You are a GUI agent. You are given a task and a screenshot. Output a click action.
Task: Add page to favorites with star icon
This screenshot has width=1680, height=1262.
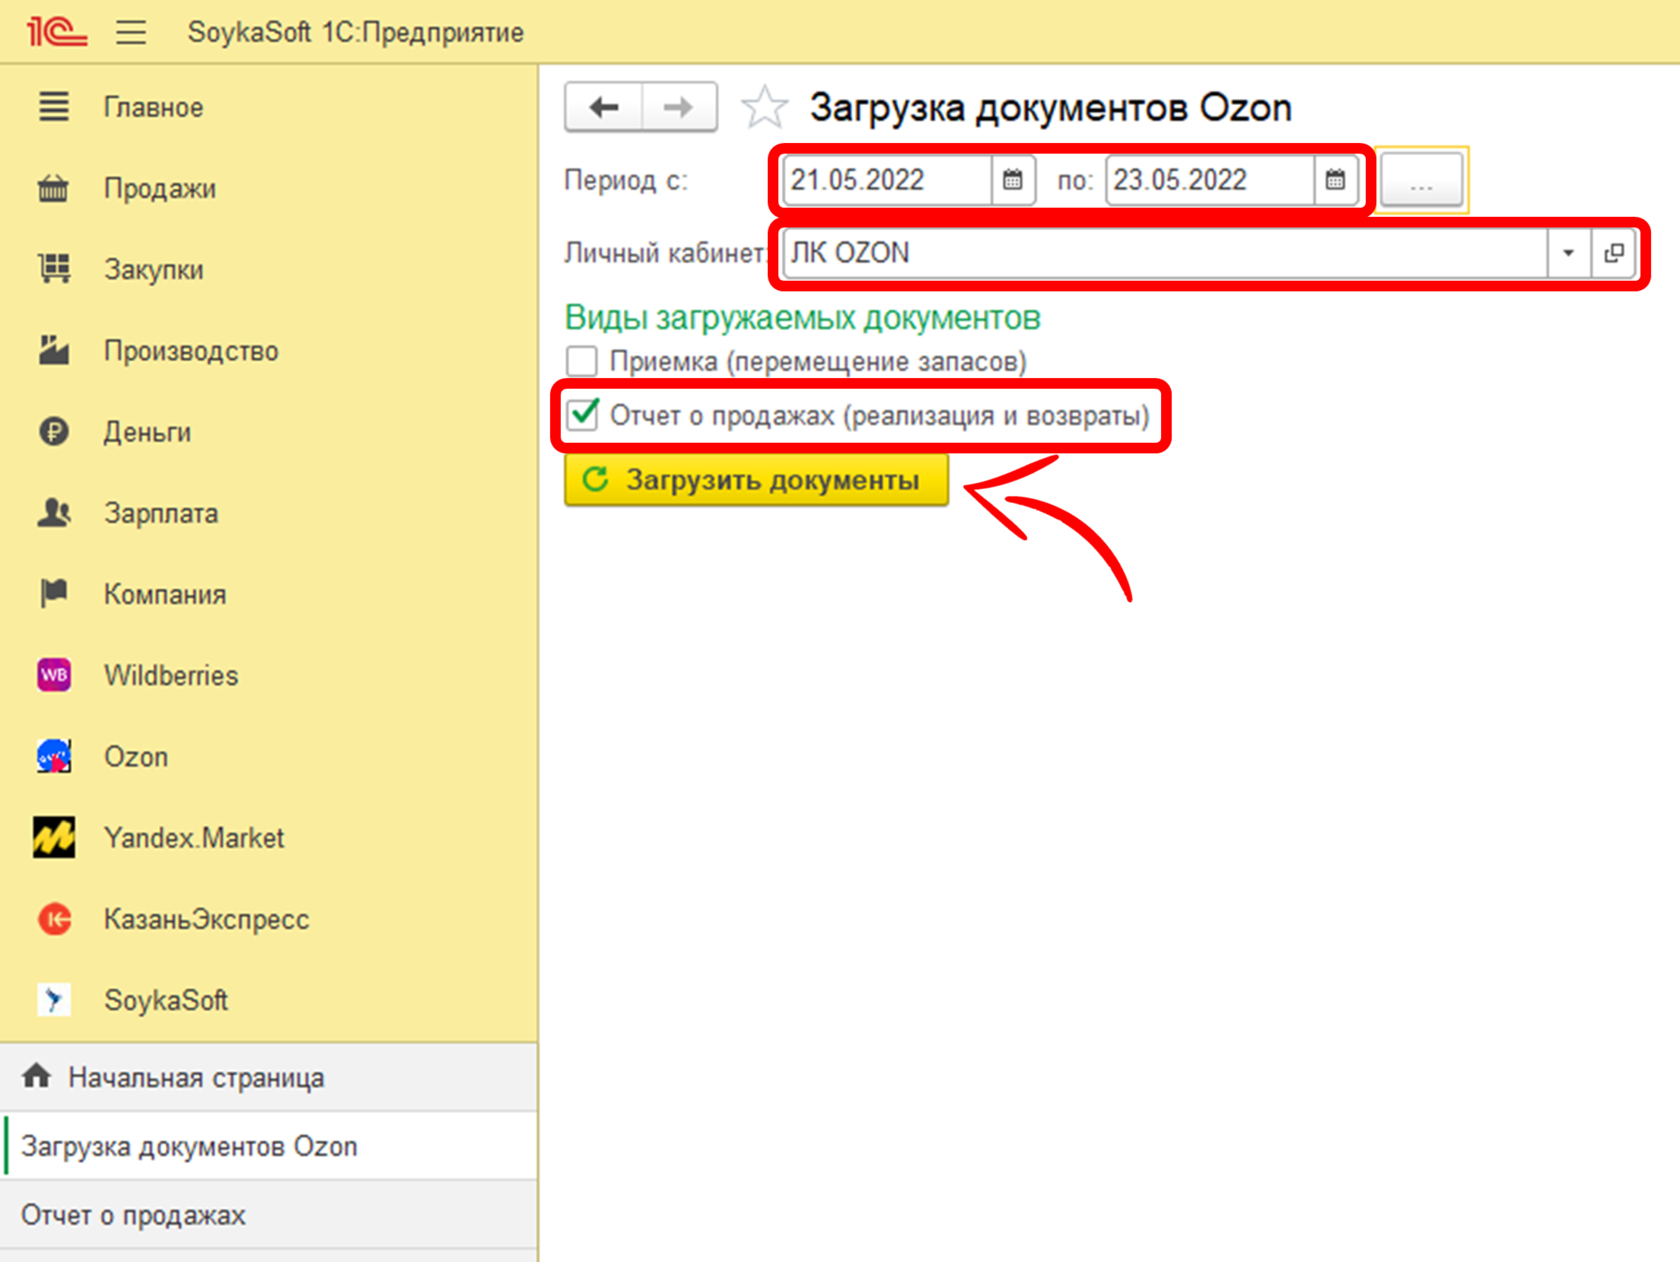[765, 107]
